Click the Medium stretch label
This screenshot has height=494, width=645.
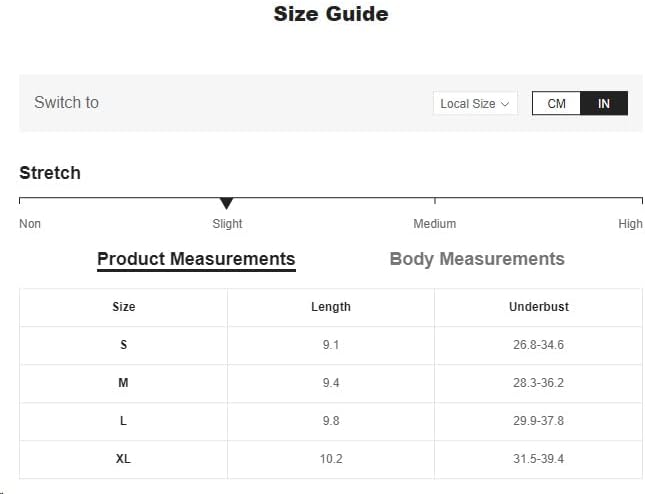[x=434, y=224]
